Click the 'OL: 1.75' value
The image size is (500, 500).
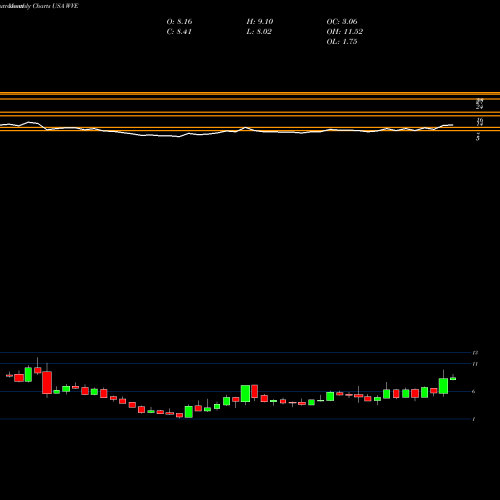[x=342, y=42]
